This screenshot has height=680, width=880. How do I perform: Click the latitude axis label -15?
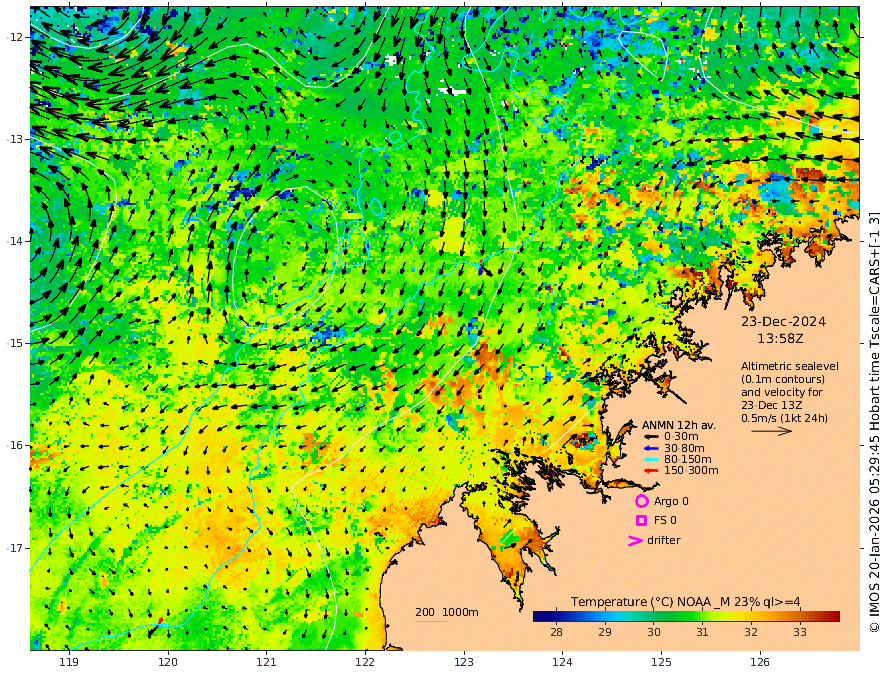15,343
